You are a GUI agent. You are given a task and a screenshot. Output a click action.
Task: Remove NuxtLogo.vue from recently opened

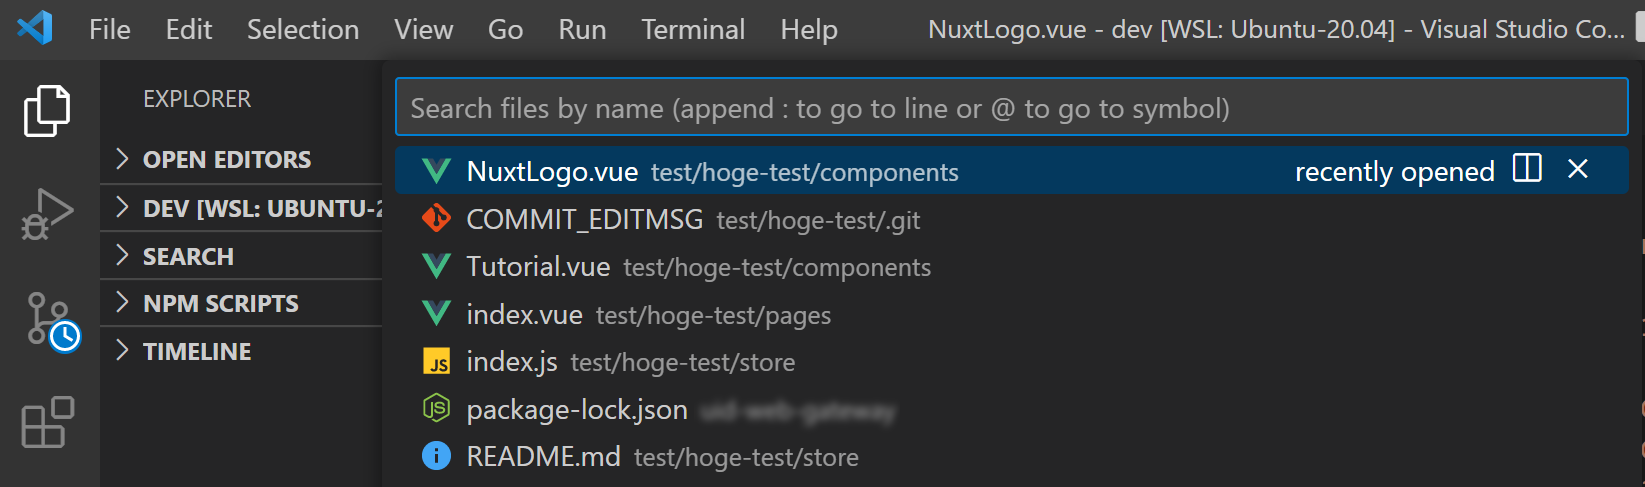pos(1578,169)
